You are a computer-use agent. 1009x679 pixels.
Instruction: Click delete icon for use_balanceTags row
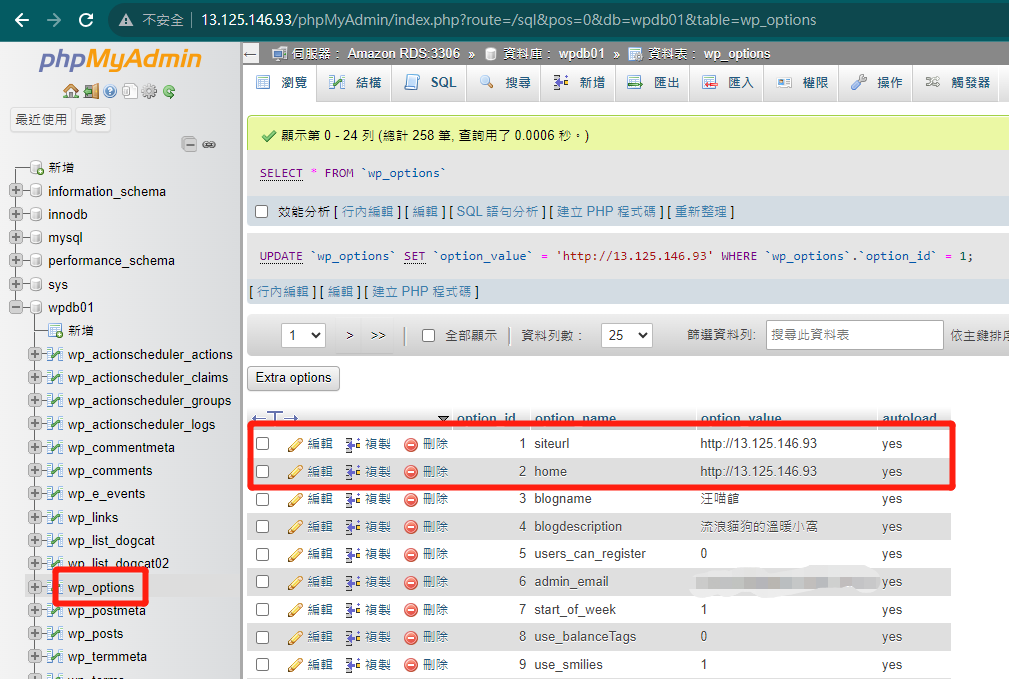411,637
